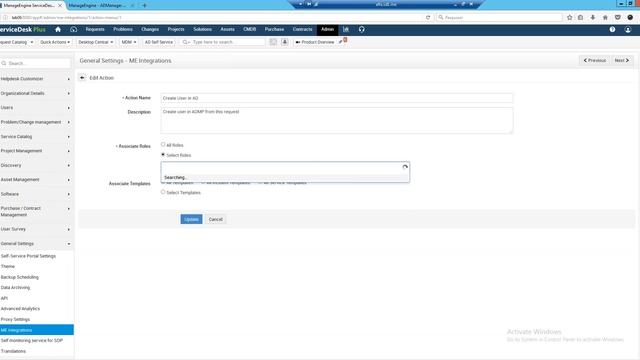This screenshot has height=360, width=640.
Task: Switch to ManageEngine ADManager browser tab
Action: pyautogui.click(x=97, y=5)
